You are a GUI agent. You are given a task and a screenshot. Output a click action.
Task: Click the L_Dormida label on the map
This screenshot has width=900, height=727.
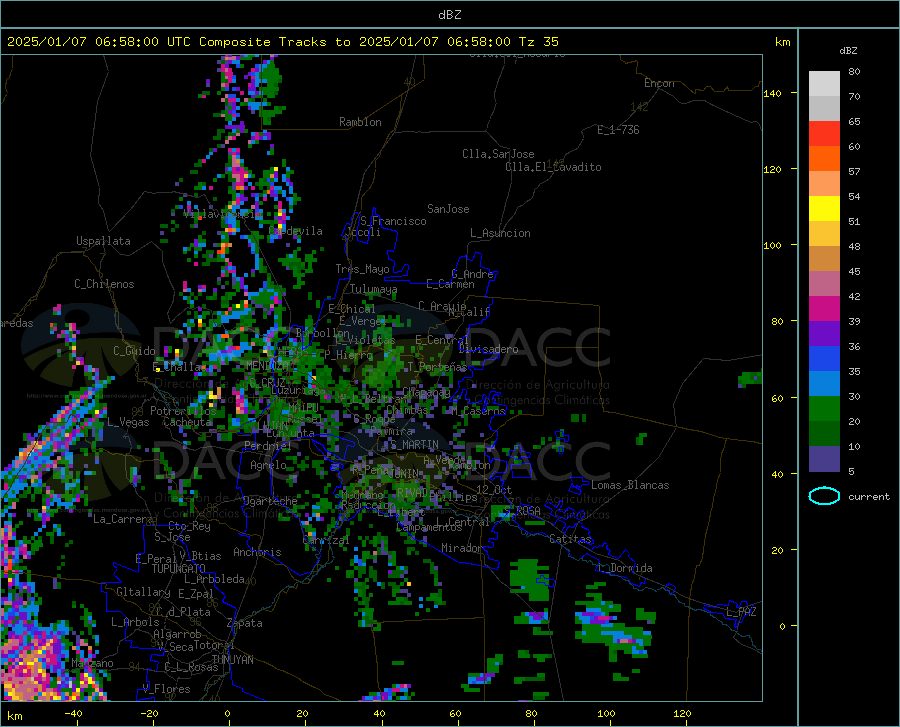624,568
